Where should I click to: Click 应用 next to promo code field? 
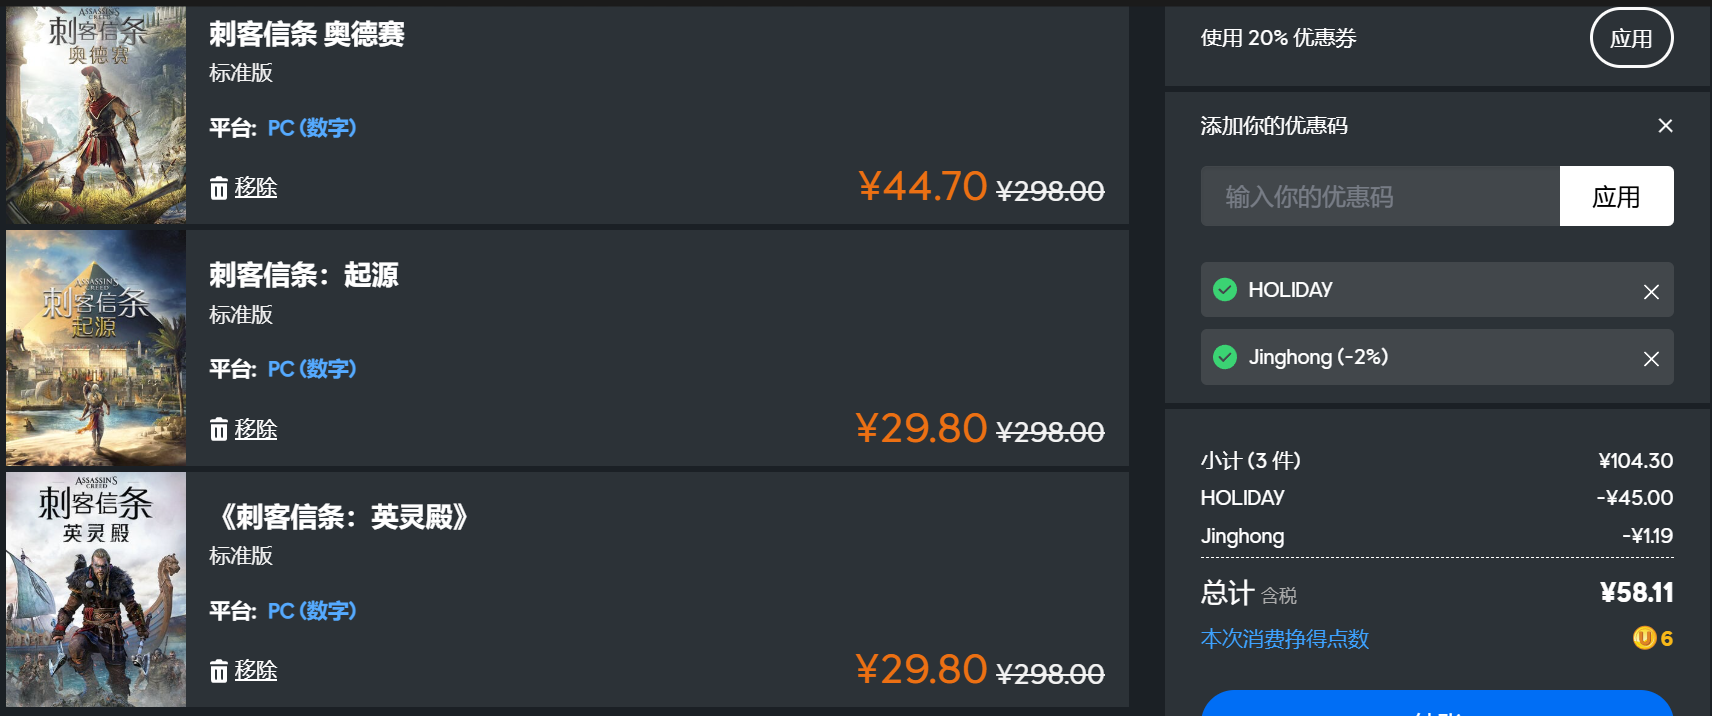pos(1616,196)
